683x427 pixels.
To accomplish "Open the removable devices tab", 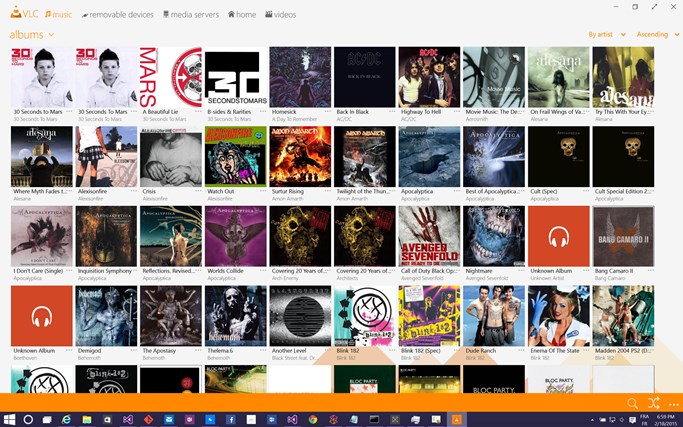I will pos(118,14).
